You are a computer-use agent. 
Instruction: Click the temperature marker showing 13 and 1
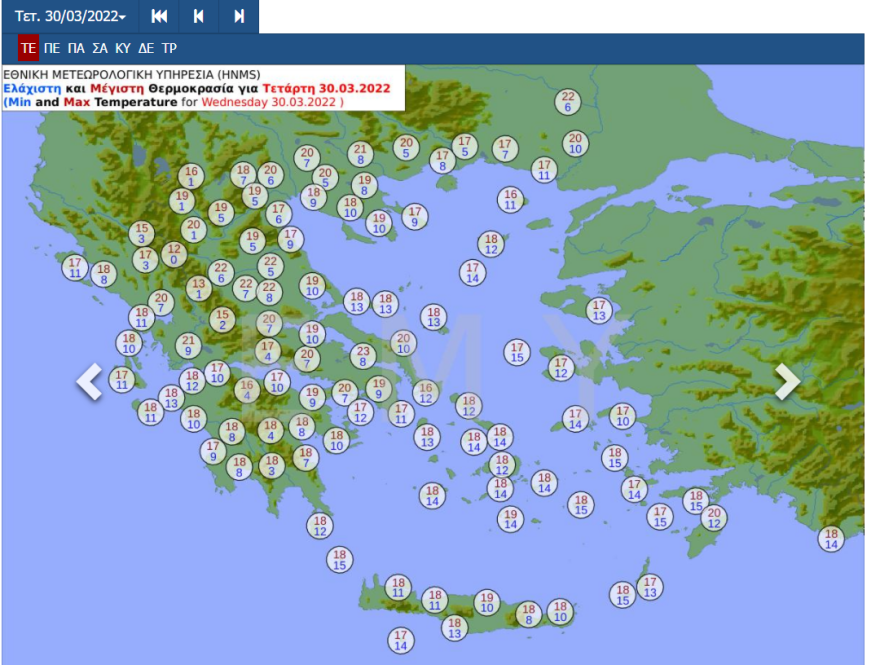pyautogui.click(x=198, y=288)
